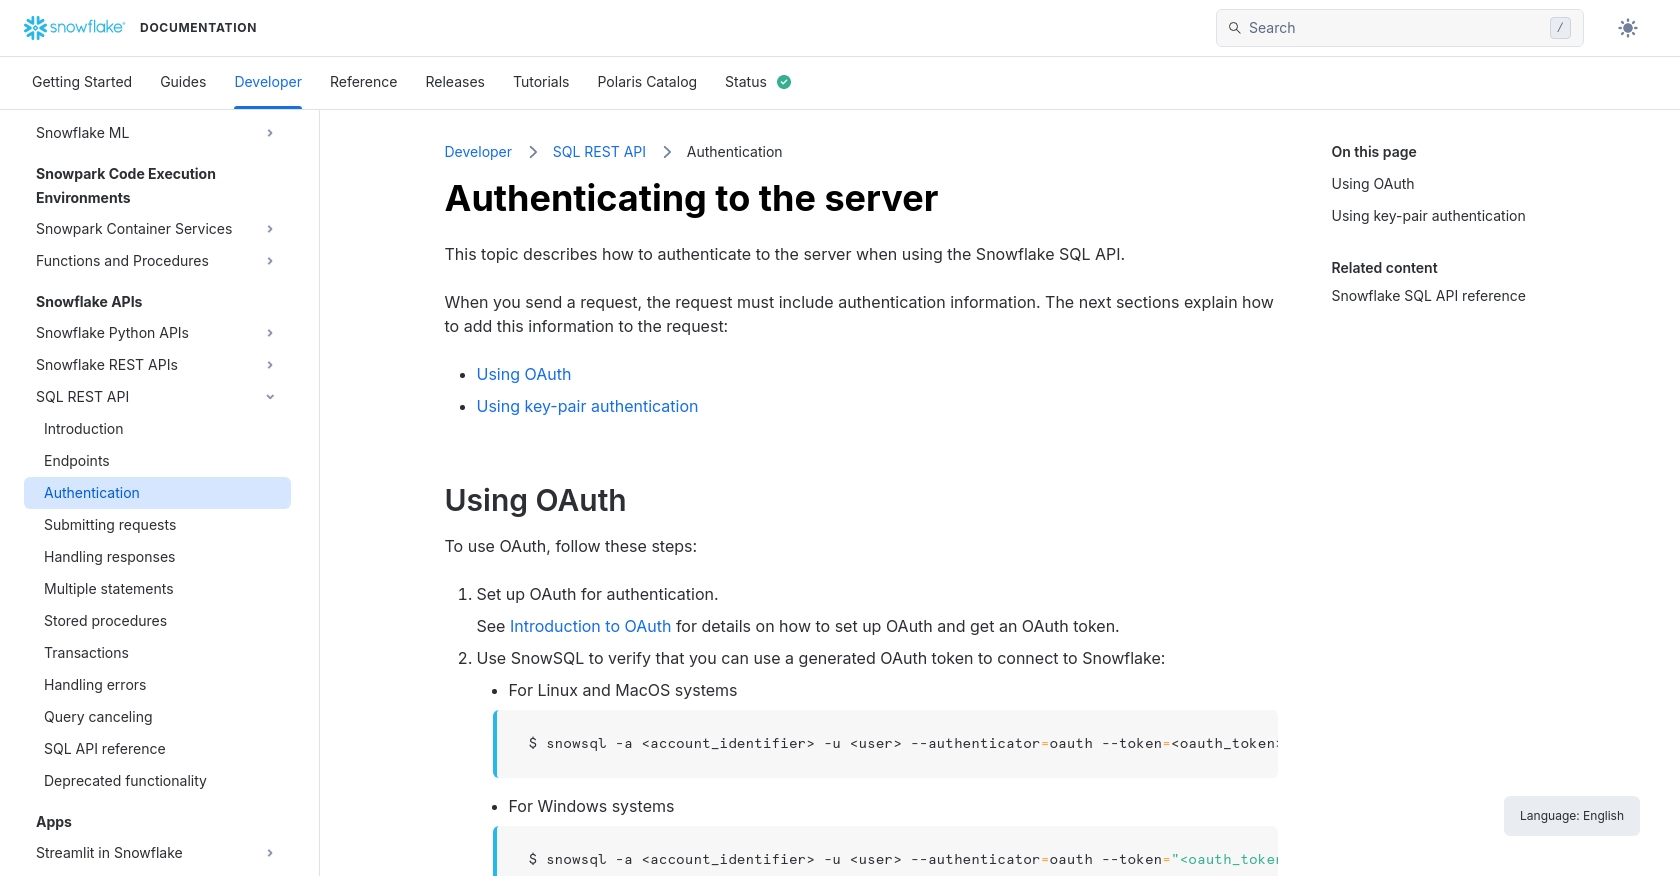Open Handling responses sidebar page
Viewport: 1680px width, 876px height.
click(109, 557)
